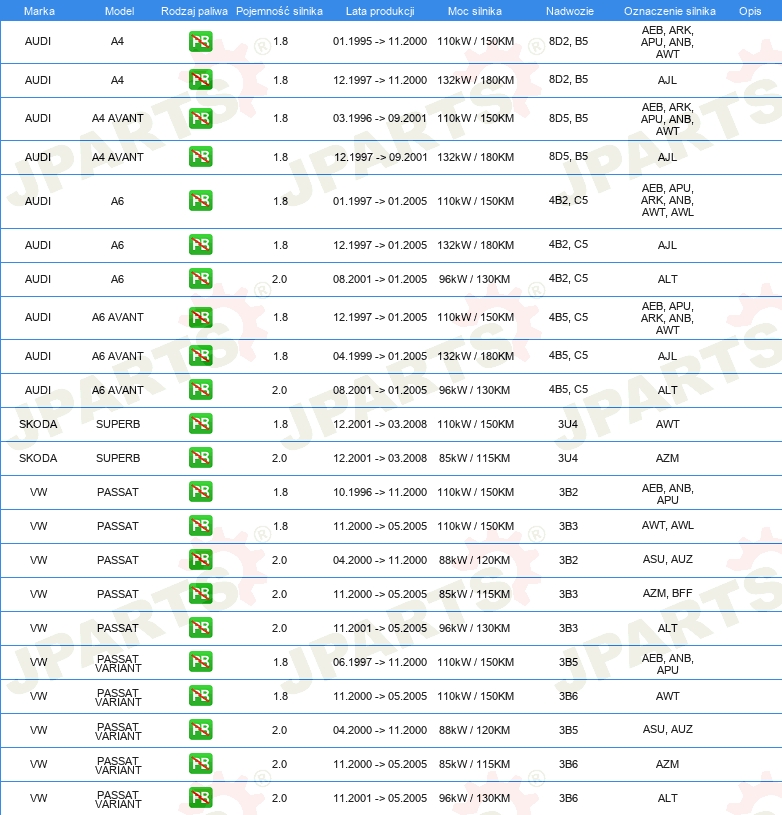Click the Oznaczenie silnika column header
Image resolution: width=782 pixels, height=815 pixels.
[670, 11]
